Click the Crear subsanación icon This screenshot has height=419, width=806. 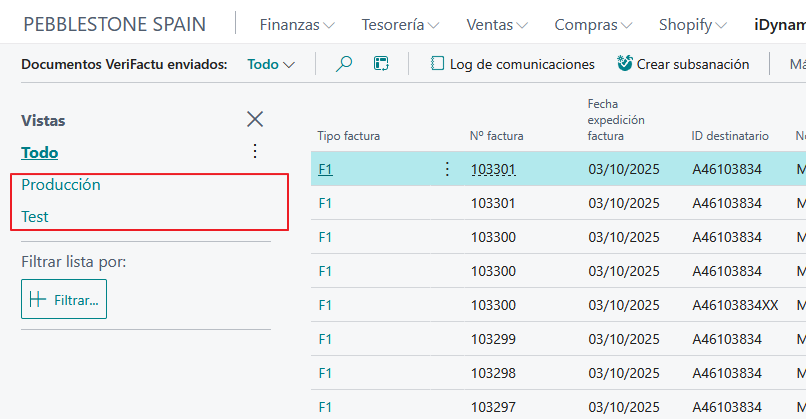click(x=625, y=63)
